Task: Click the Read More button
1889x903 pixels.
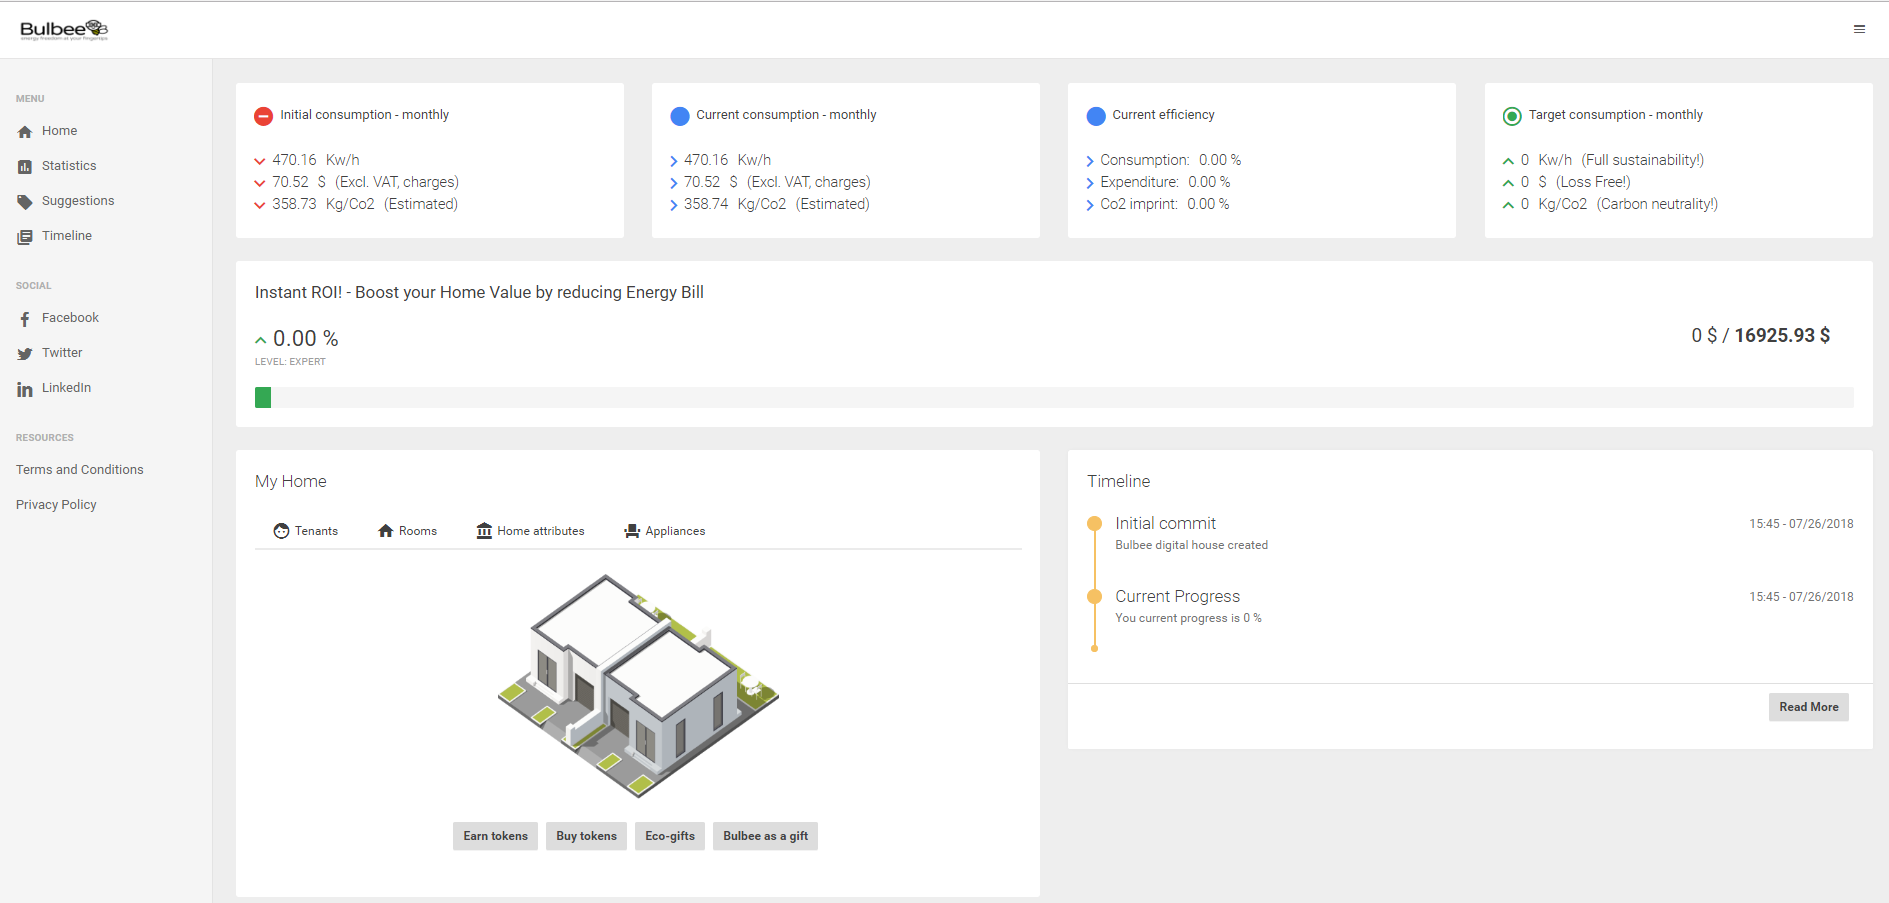Action: point(1808,707)
